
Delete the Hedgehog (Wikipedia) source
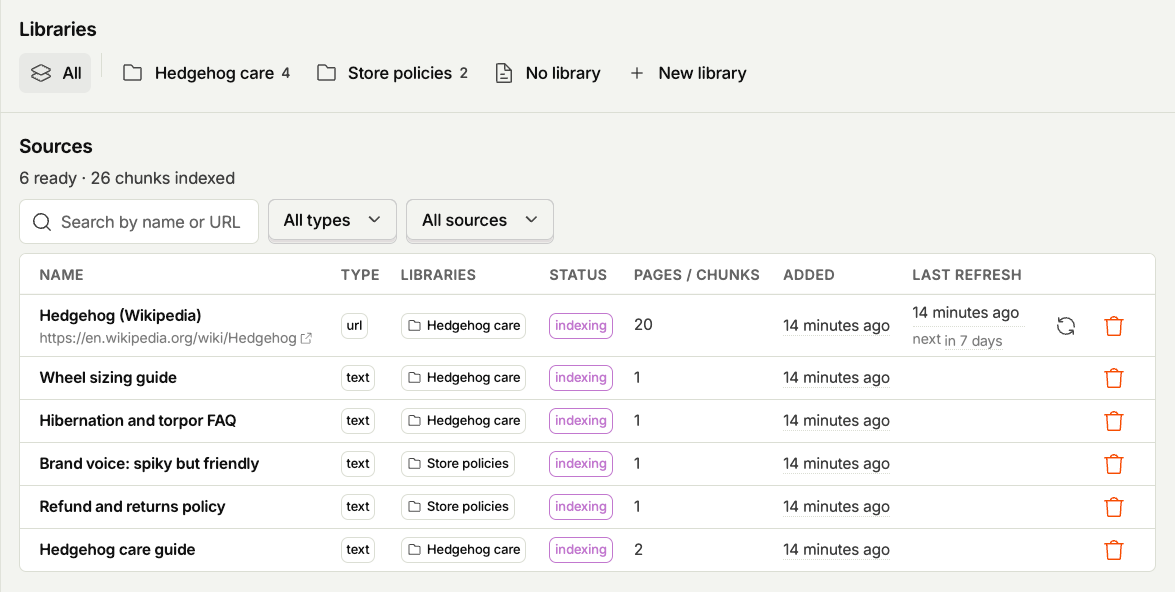click(1114, 326)
